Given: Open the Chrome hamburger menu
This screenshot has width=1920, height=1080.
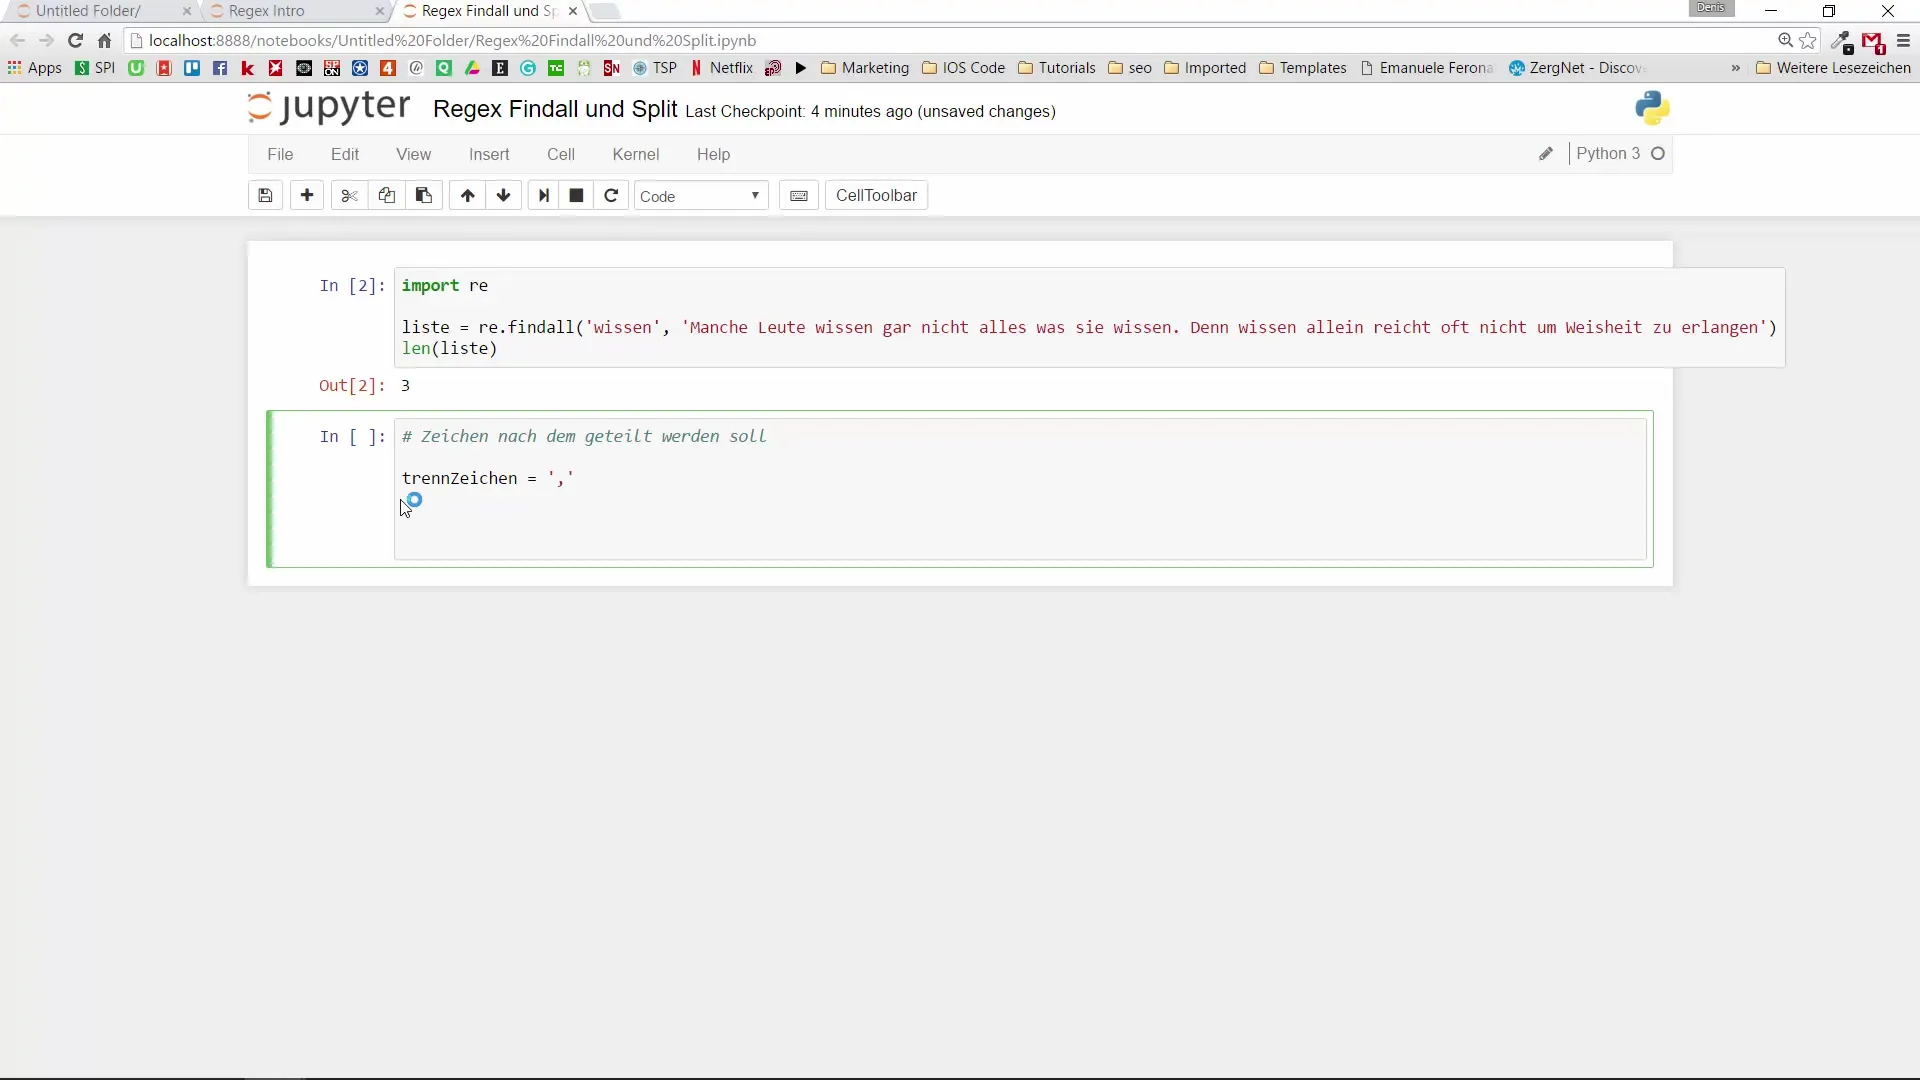Looking at the screenshot, I should click(x=1903, y=41).
